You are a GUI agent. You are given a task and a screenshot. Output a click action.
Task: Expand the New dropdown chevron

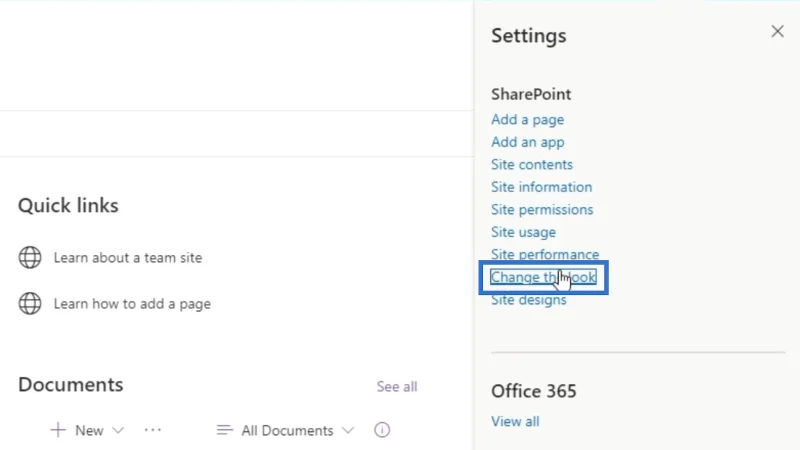118,431
